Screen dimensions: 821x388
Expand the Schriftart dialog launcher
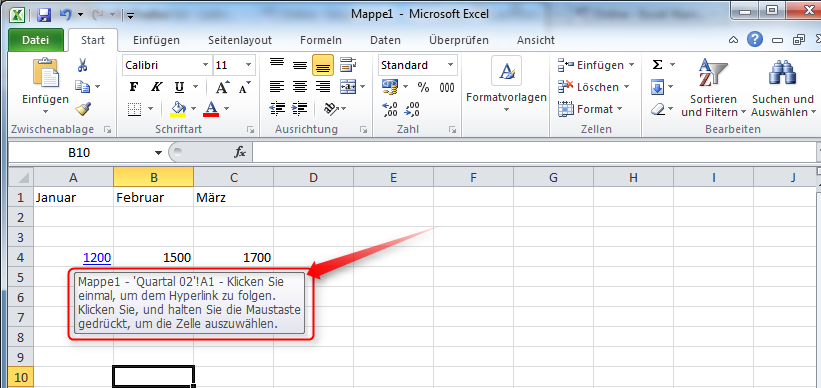pos(251,129)
